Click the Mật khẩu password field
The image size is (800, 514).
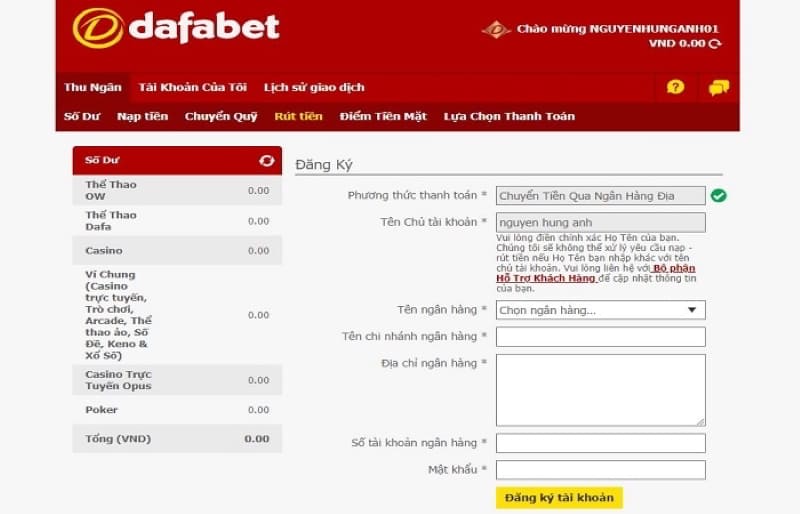pyautogui.click(x=600, y=470)
